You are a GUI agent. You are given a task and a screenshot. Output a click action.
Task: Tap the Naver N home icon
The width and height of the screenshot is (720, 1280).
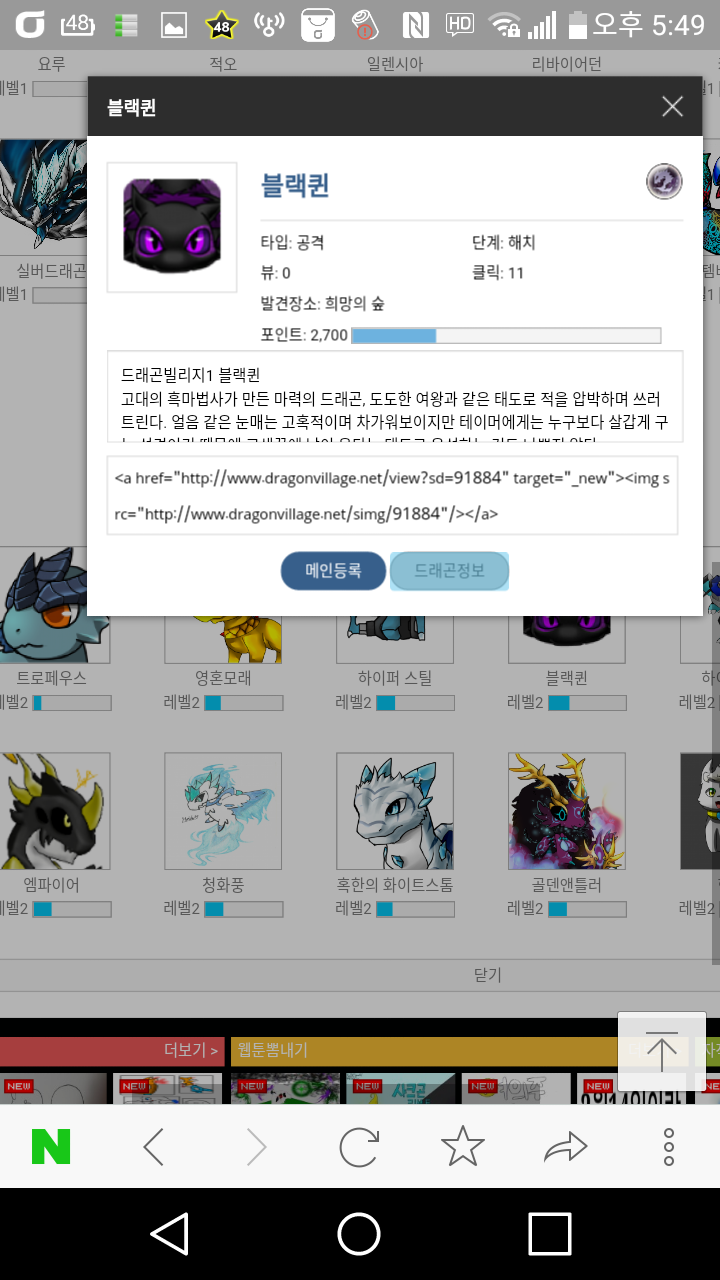(51, 1147)
